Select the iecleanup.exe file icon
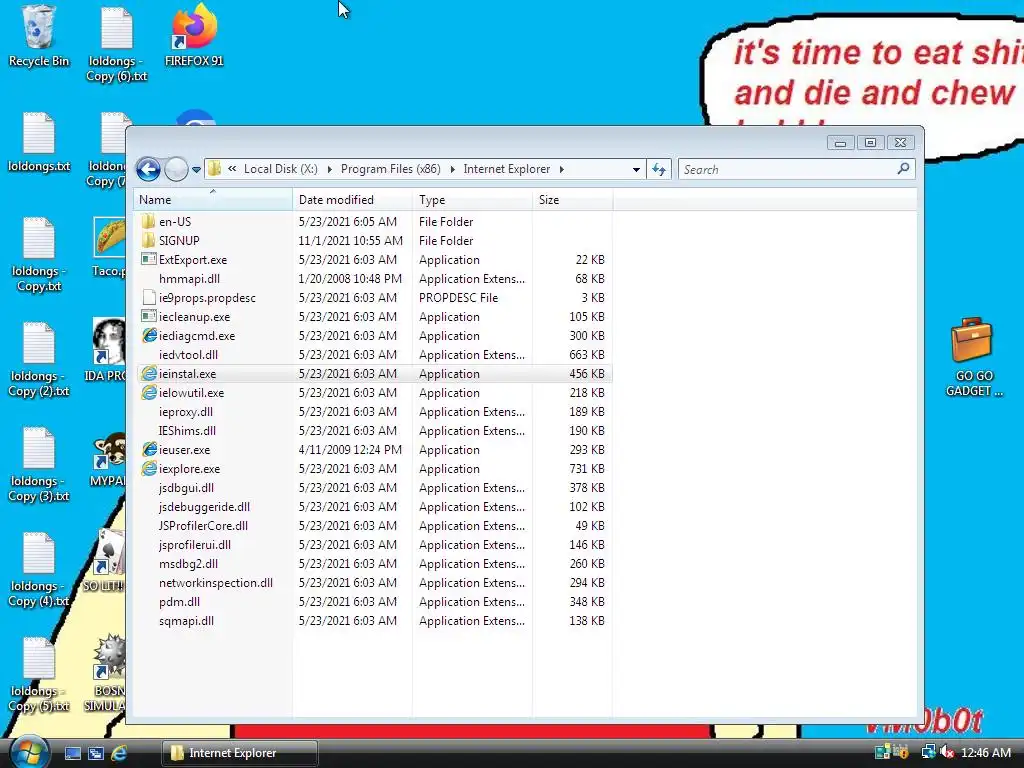The image size is (1024, 768). (x=149, y=316)
